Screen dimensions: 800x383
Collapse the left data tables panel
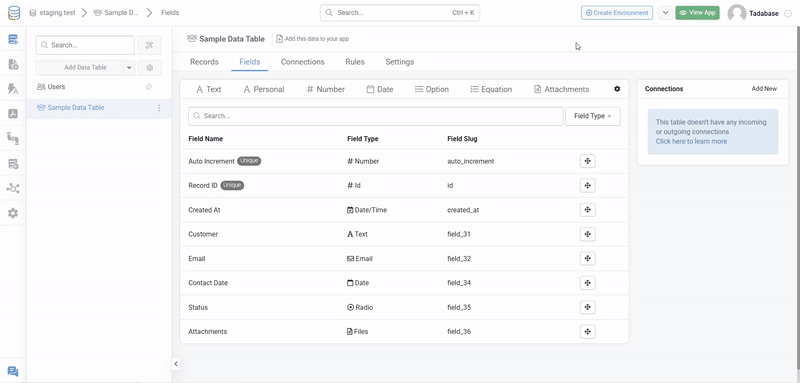[x=176, y=364]
